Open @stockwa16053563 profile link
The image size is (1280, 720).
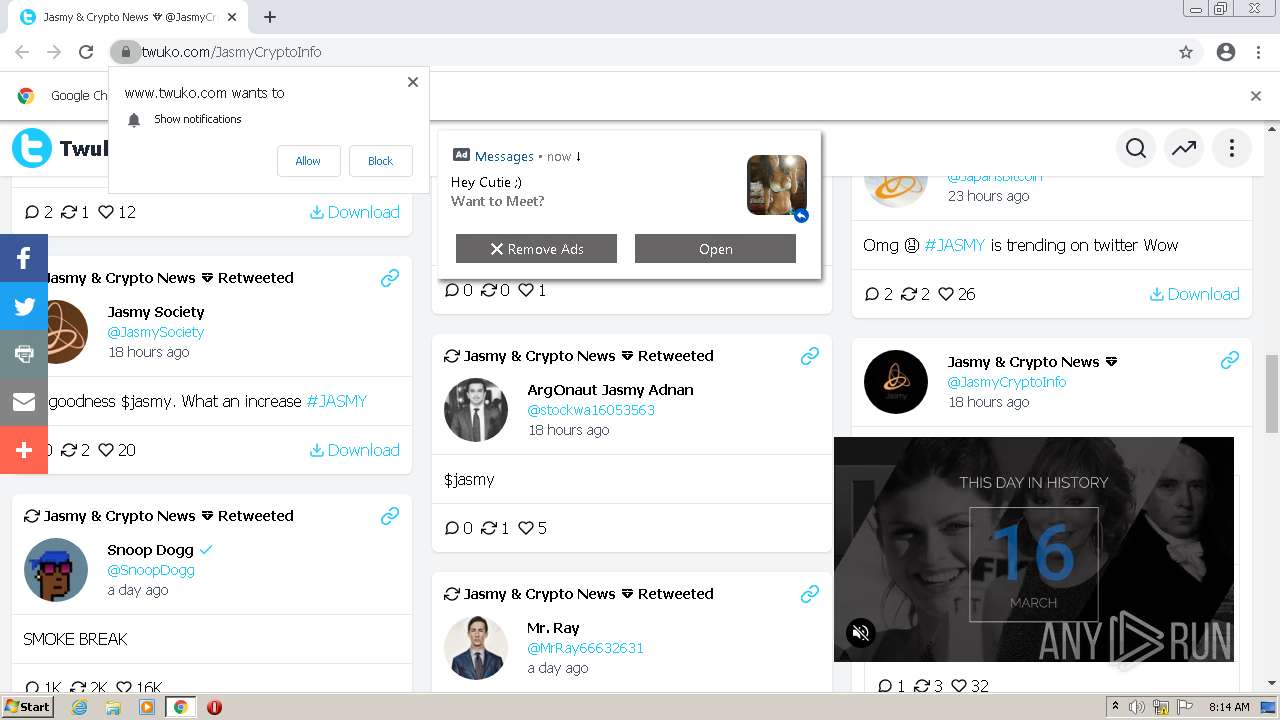[x=591, y=410]
